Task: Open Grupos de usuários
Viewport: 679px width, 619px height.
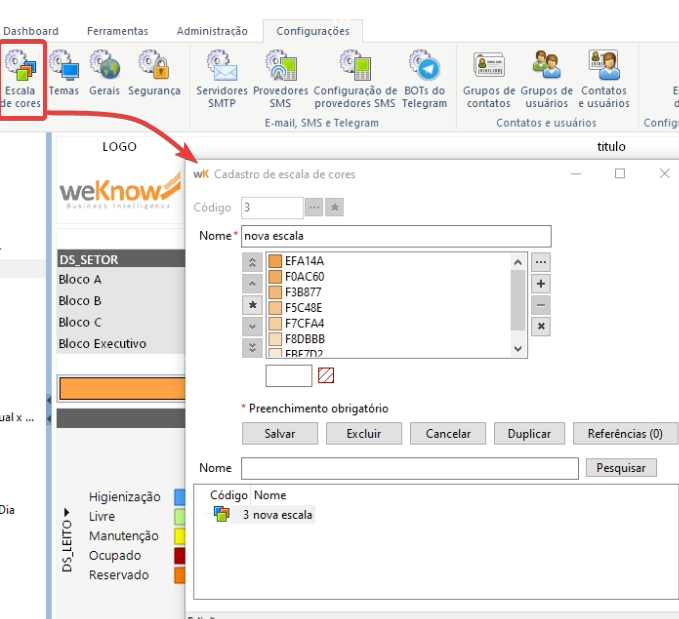Action: (x=546, y=80)
